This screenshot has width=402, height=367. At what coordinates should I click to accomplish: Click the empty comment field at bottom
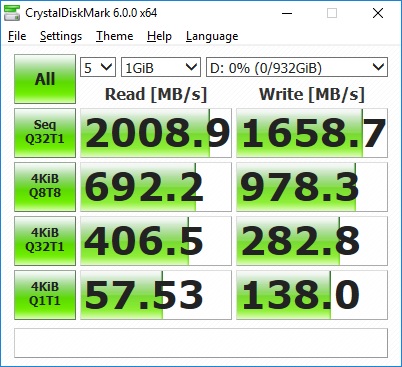[201, 343]
